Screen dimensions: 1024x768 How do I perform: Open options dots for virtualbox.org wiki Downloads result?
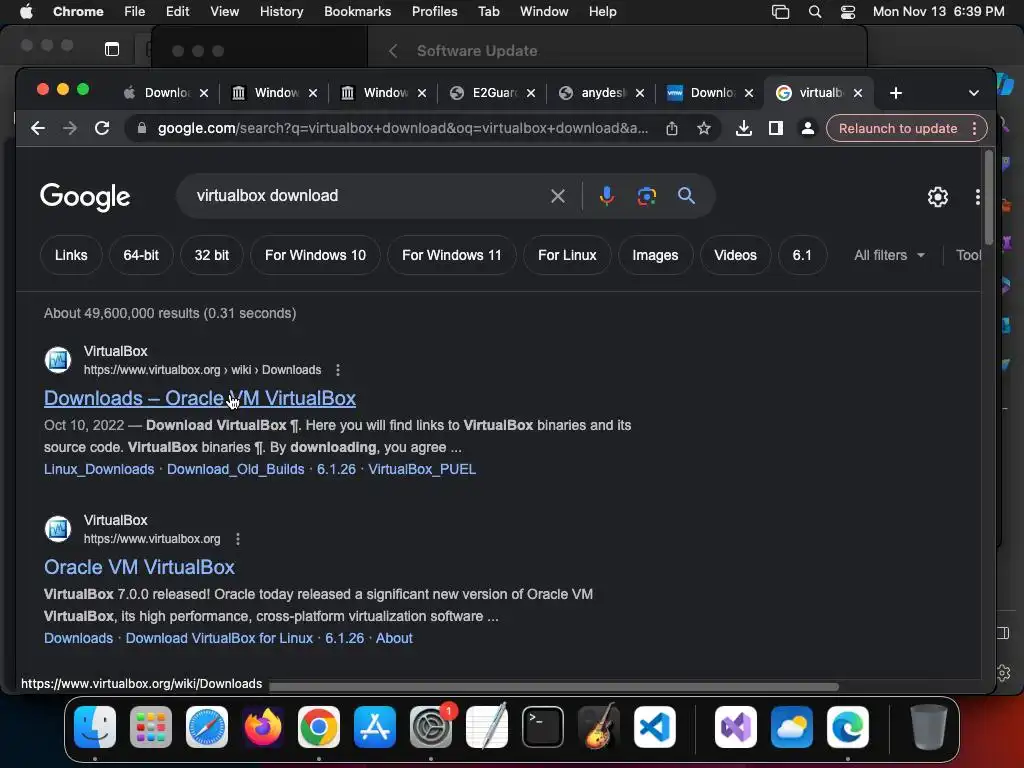coord(338,370)
